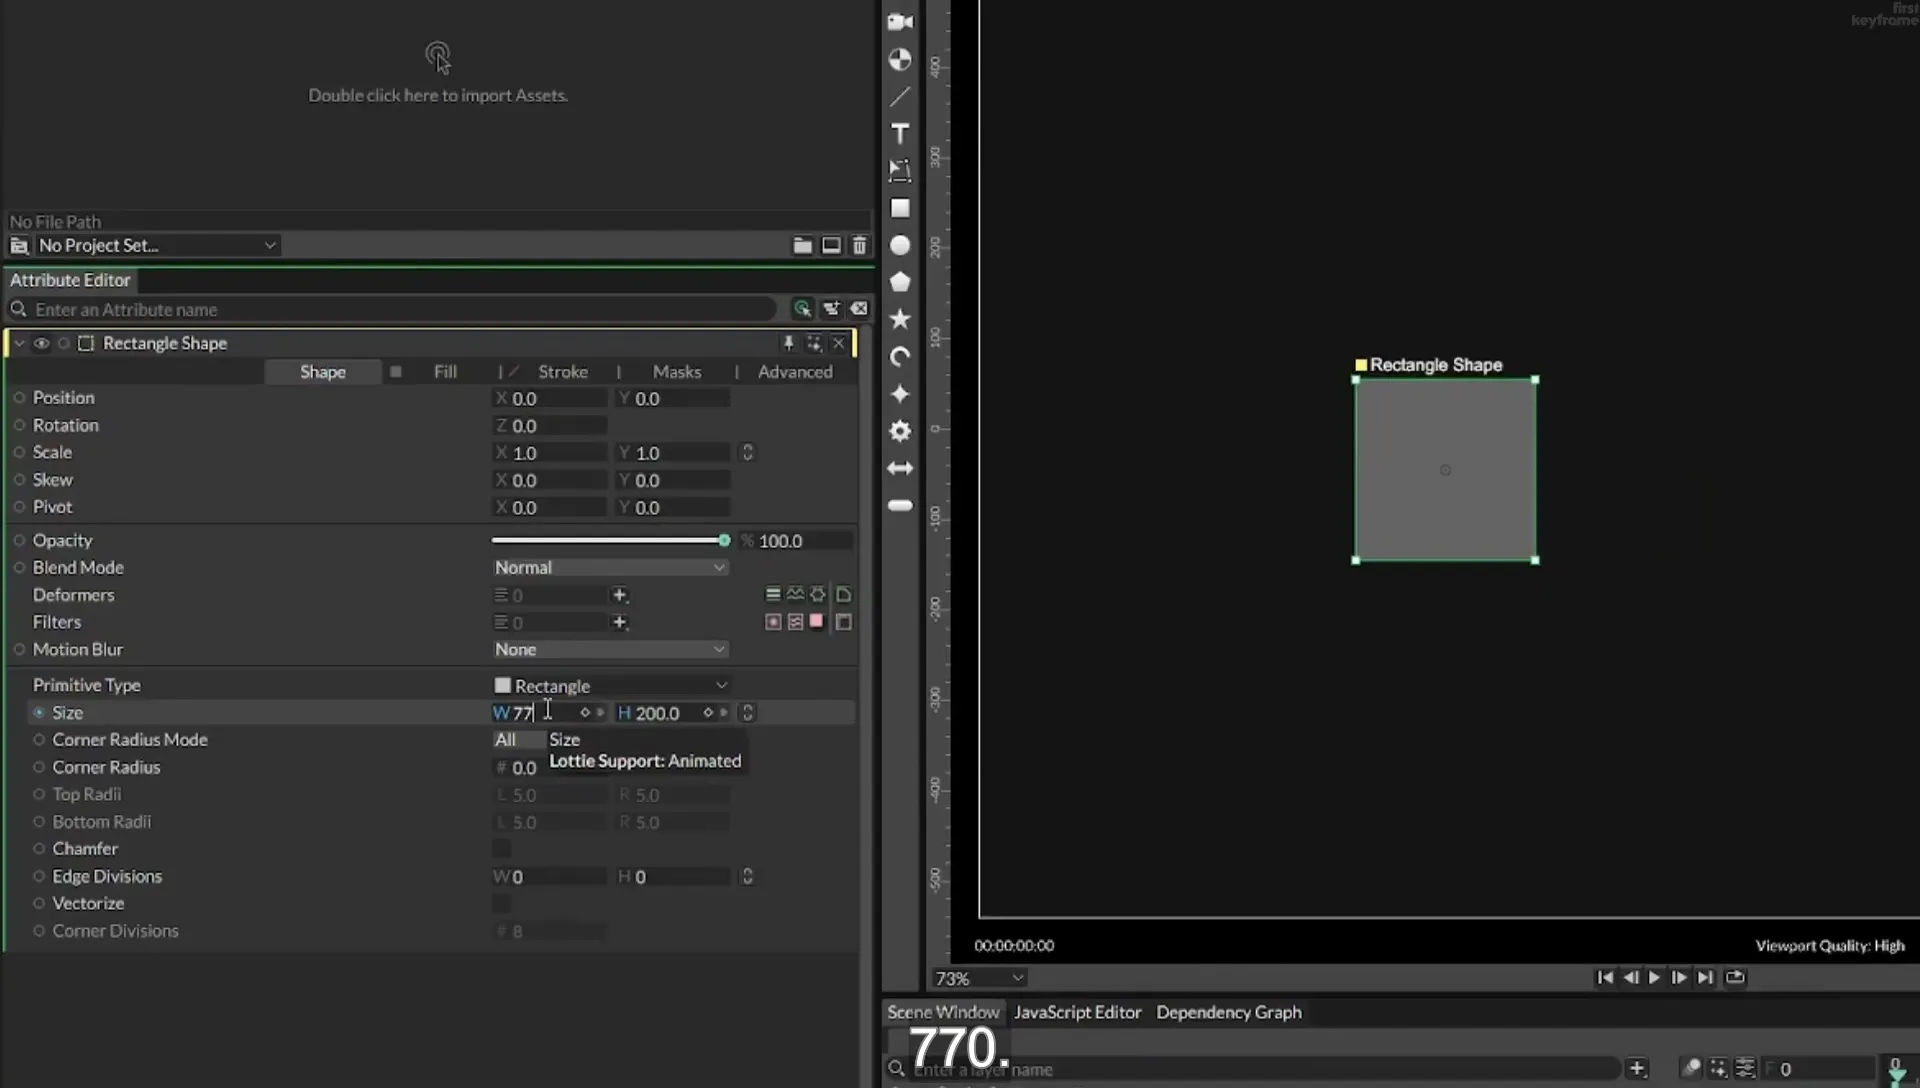Click the add layer plus button
Image resolution: width=1920 pixels, height=1088 pixels.
pos(1637,1068)
